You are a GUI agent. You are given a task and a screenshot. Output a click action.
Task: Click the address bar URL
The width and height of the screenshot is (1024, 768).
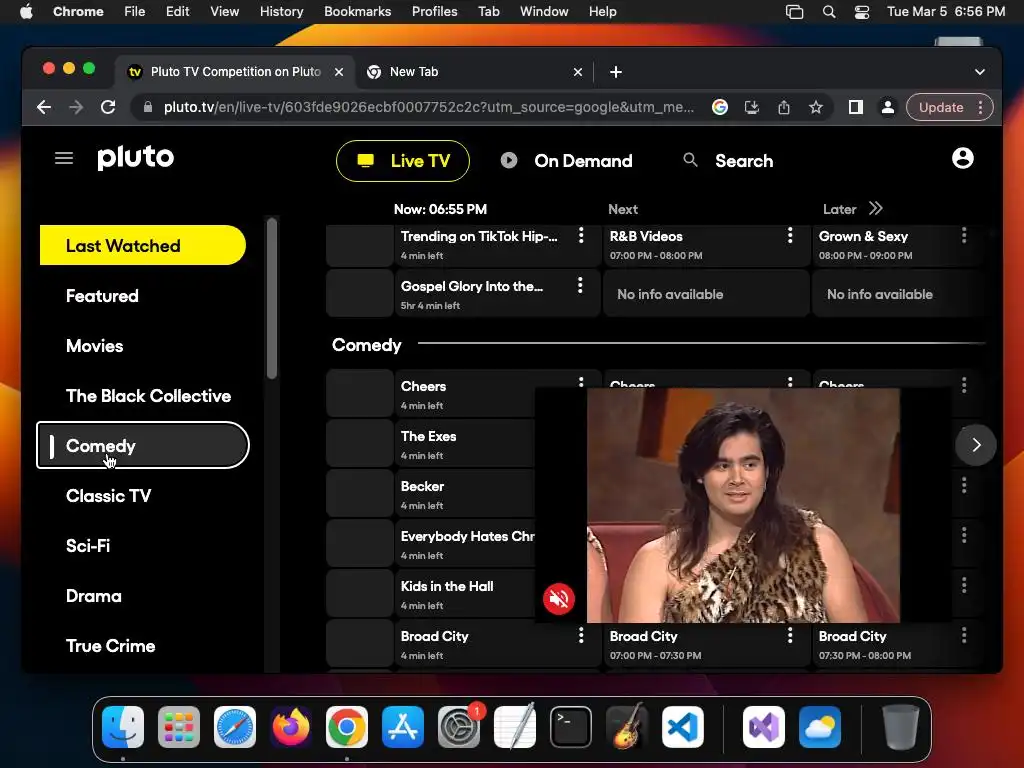pos(428,107)
